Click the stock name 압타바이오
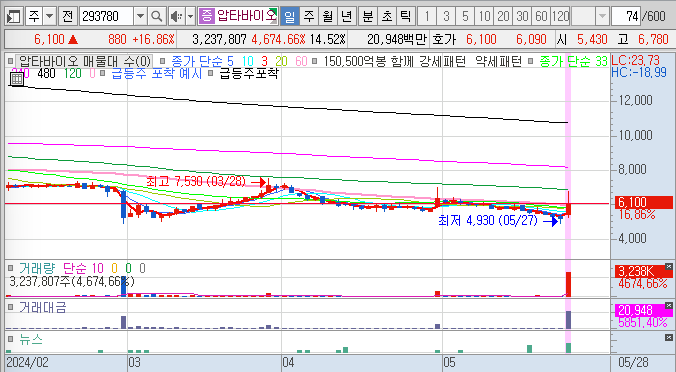The height and width of the screenshot is (372, 676). 246,16
